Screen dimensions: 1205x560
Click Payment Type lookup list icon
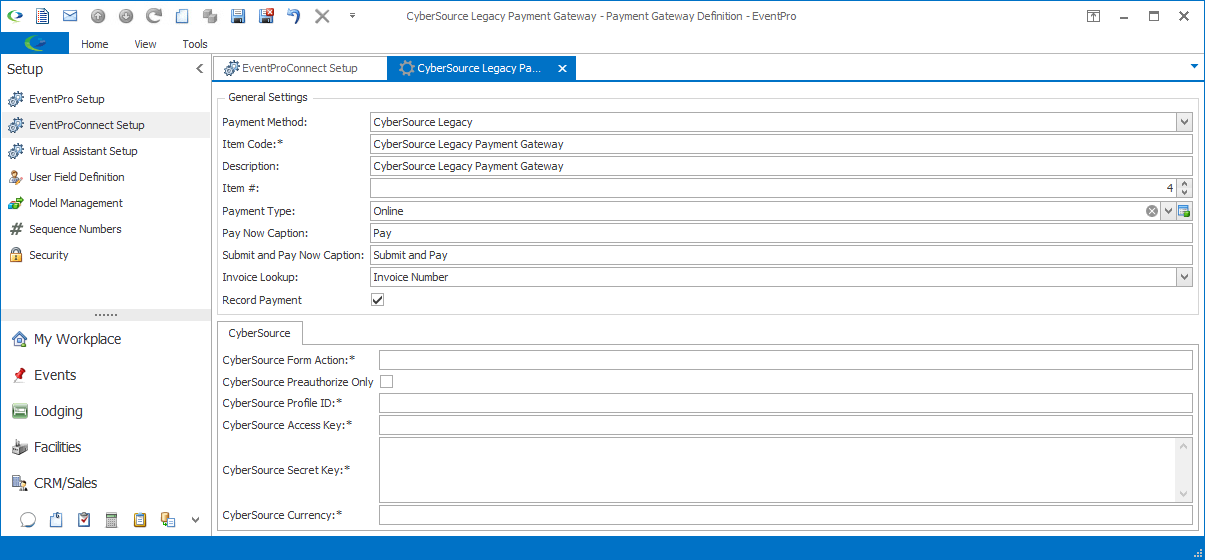coord(1184,211)
